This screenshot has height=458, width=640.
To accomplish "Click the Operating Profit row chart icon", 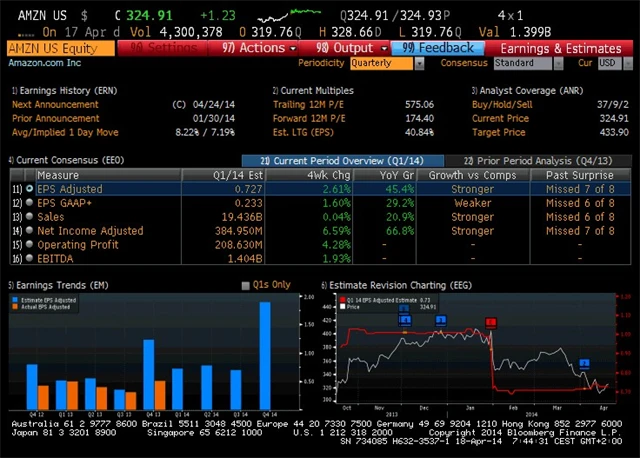I will (29, 244).
